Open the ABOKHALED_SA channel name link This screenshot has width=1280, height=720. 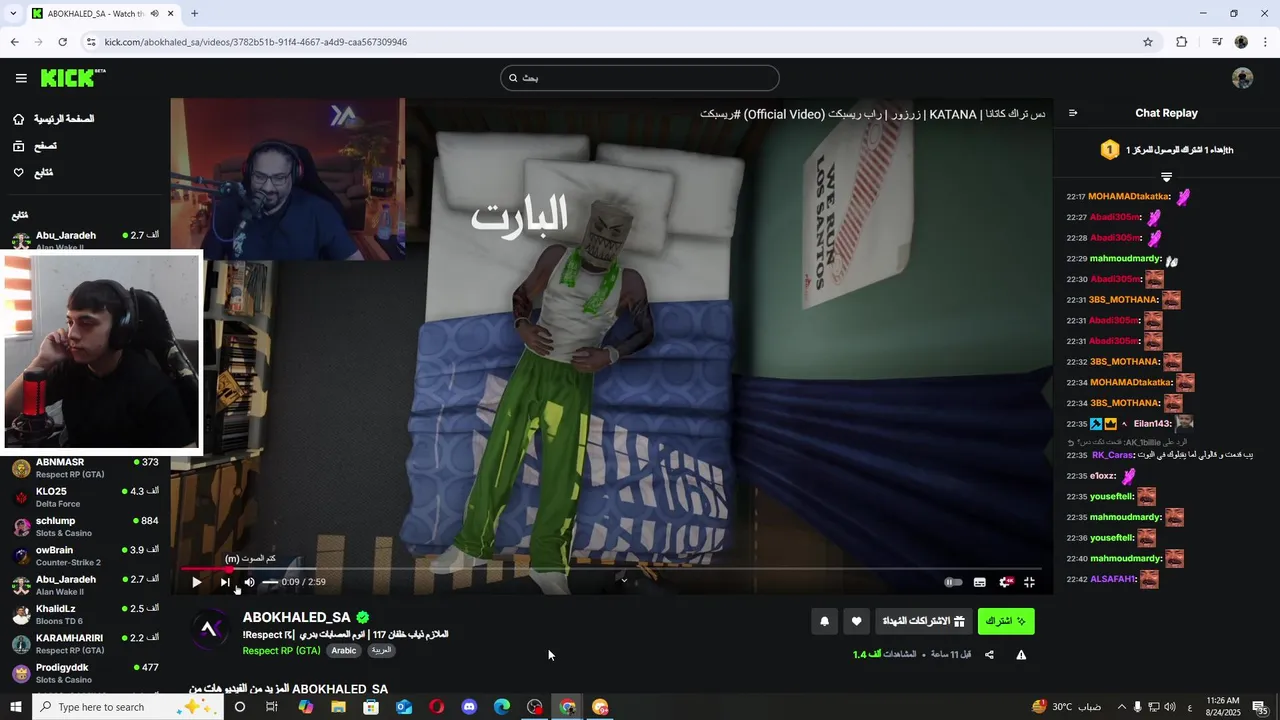pos(296,617)
